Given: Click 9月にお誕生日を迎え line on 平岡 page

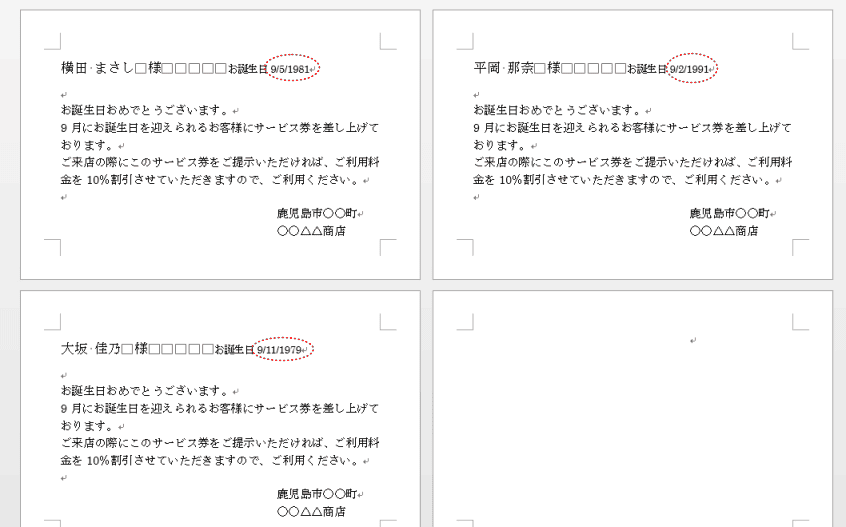Looking at the screenshot, I should pyautogui.click(x=633, y=128).
